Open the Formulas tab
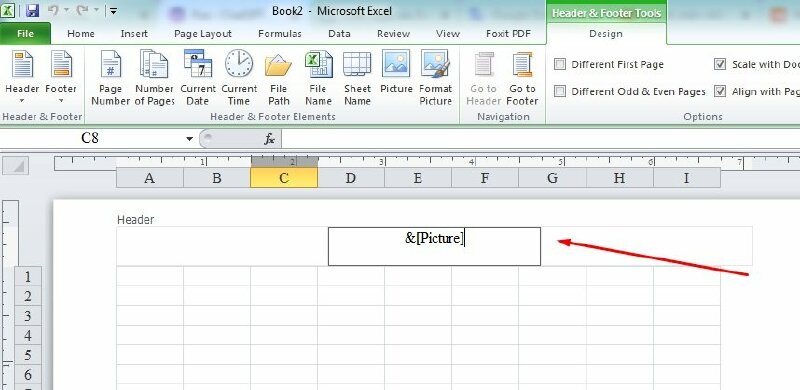Image resolution: width=800 pixels, height=390 pixels. (x=280, y=34)
